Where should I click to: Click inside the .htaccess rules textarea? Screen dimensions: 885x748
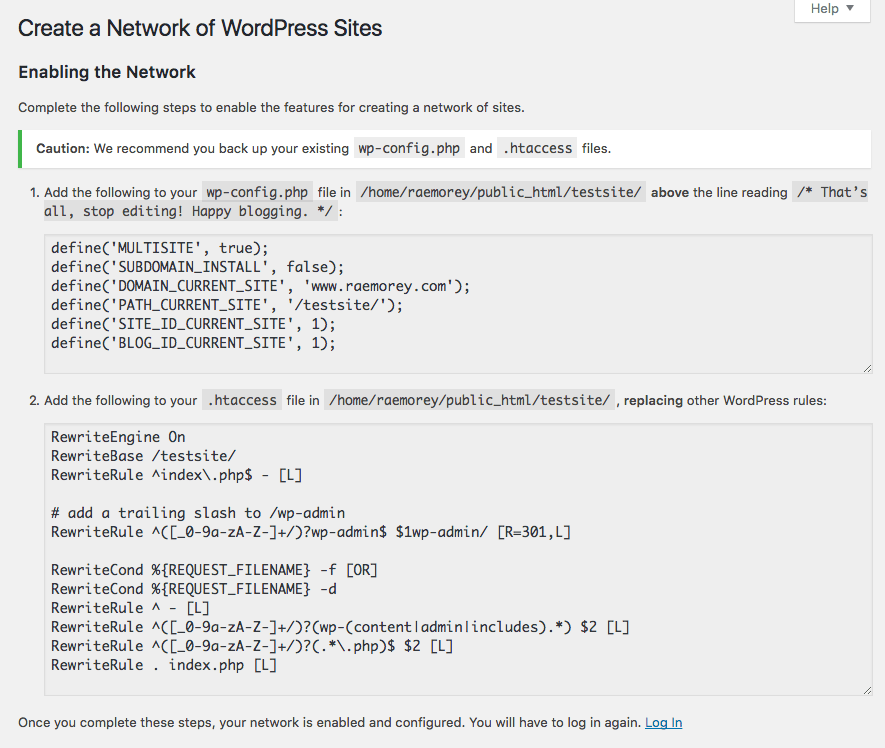pyautogui.click(x=458, y=559)
